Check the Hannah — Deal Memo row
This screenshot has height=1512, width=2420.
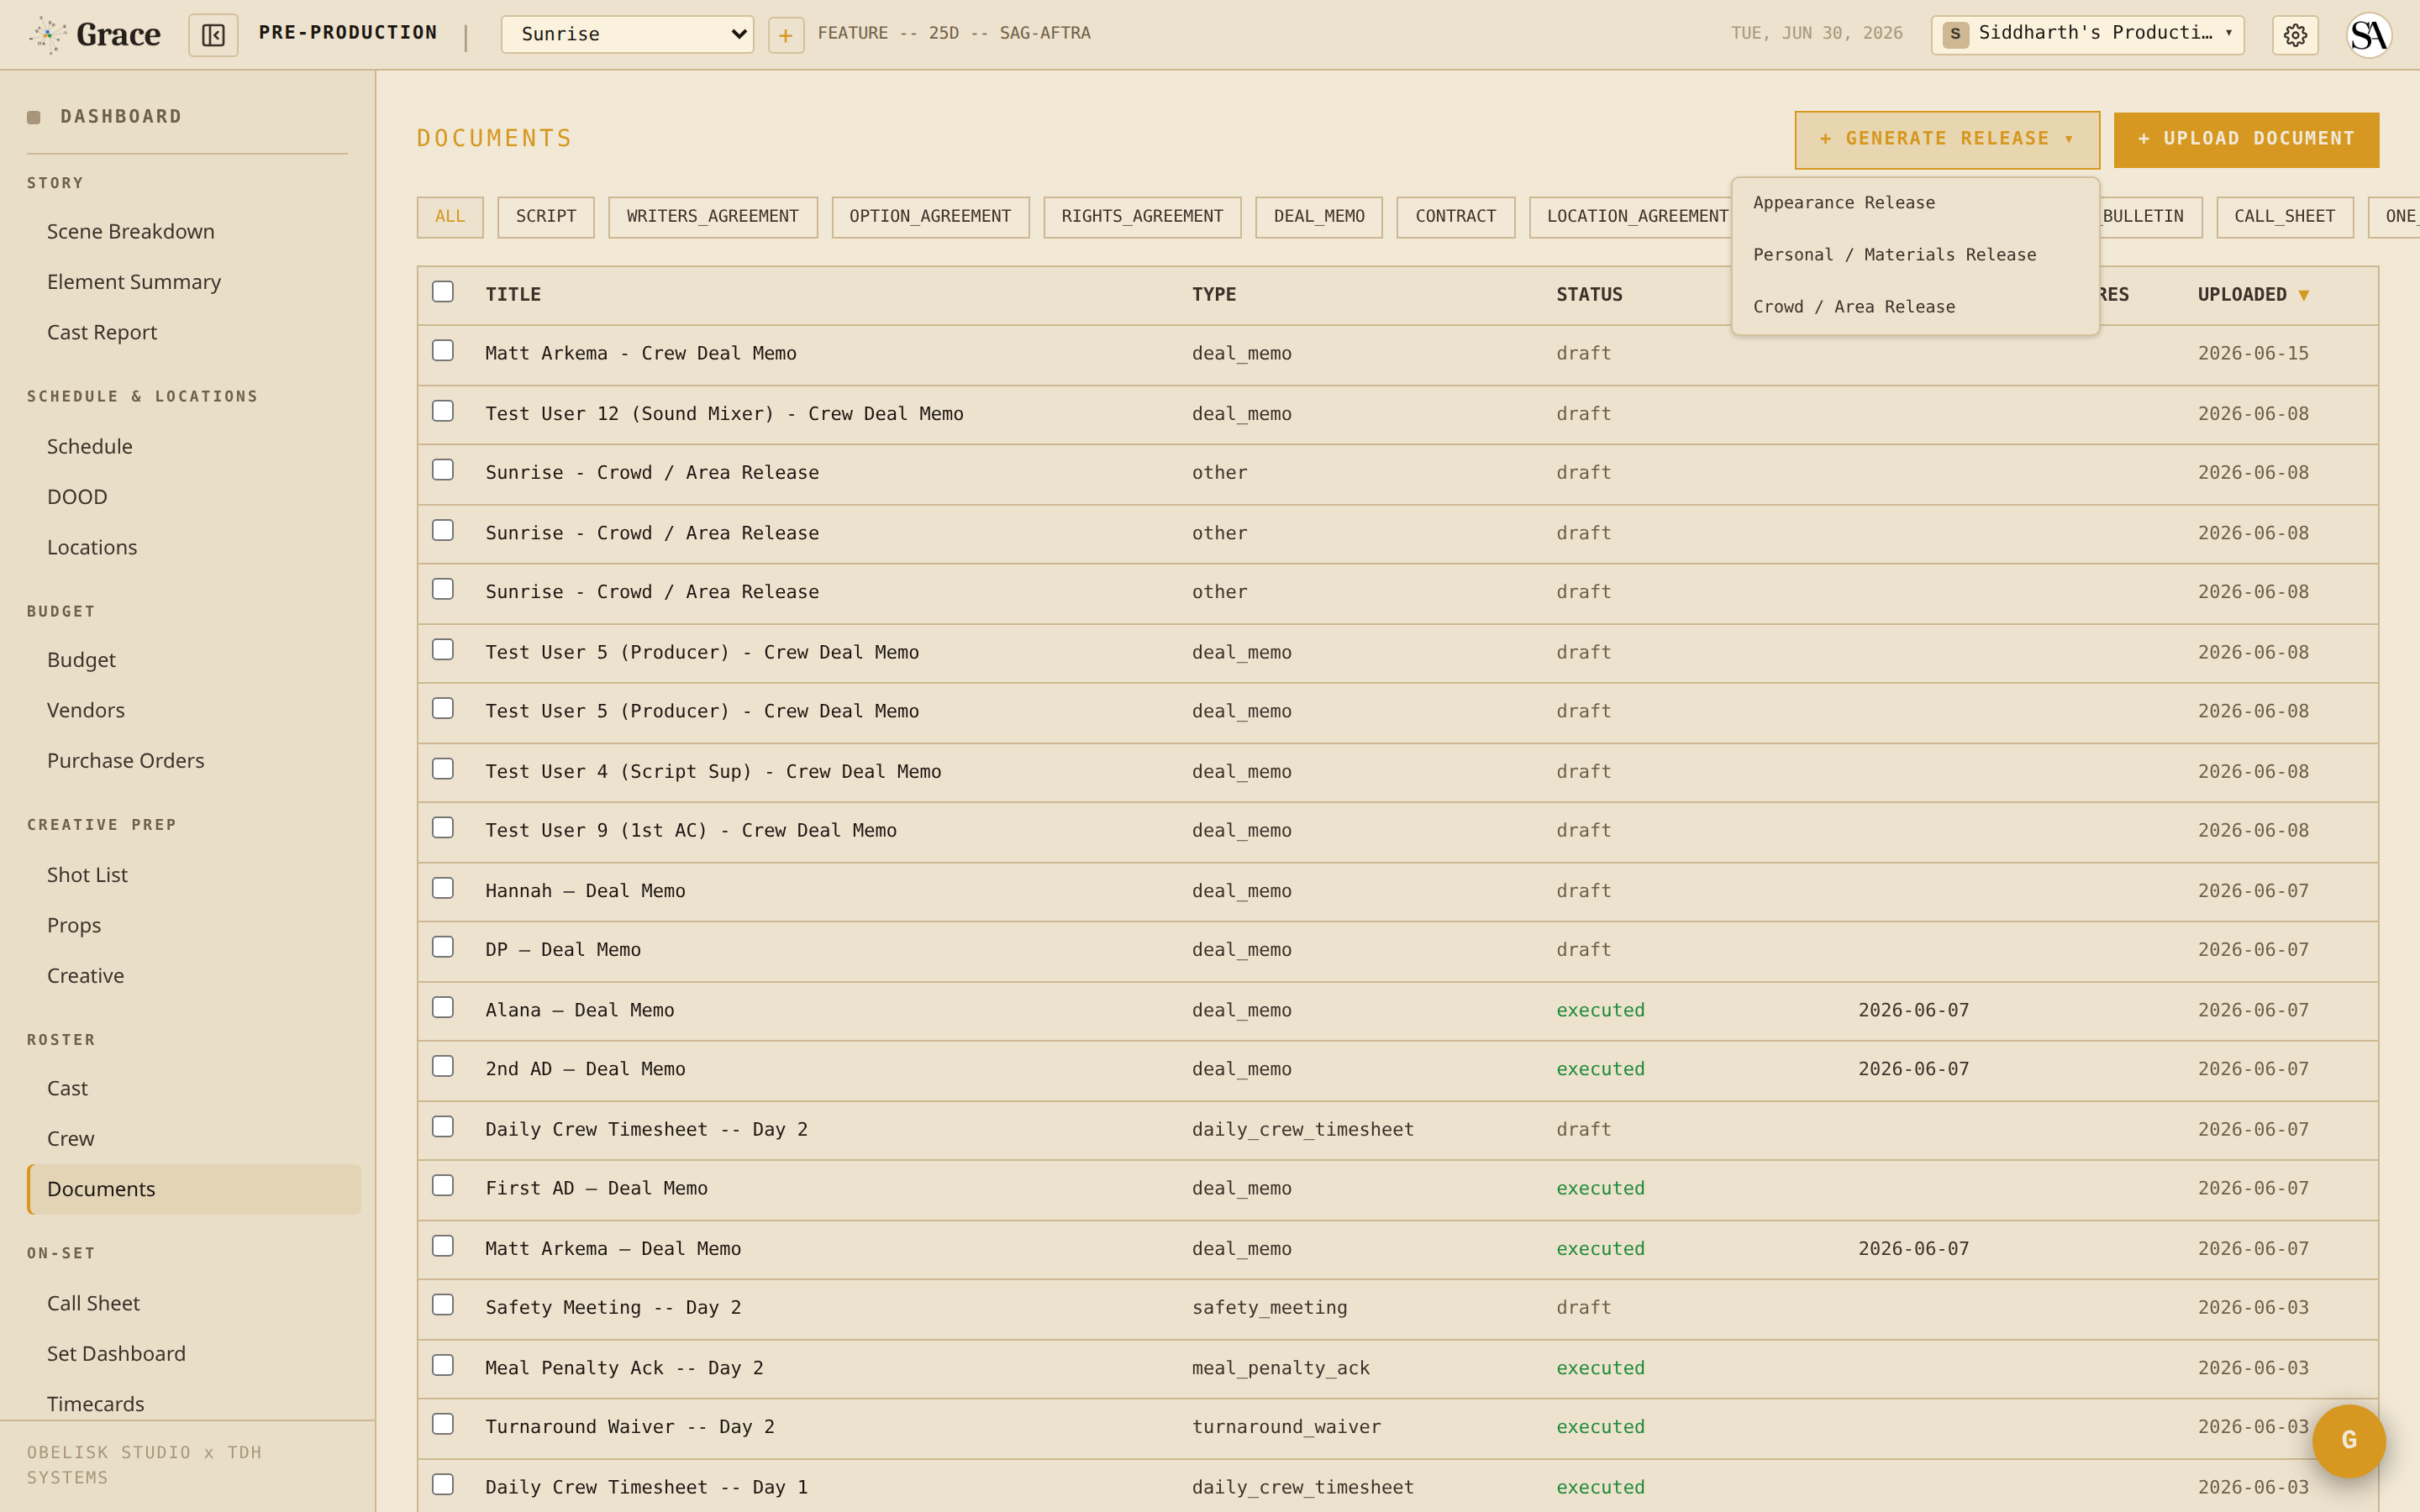[443, 889]
